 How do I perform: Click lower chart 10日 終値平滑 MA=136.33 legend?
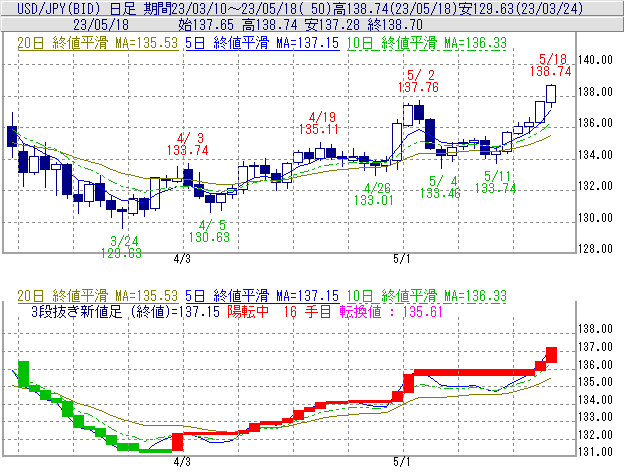coord(427,296)
